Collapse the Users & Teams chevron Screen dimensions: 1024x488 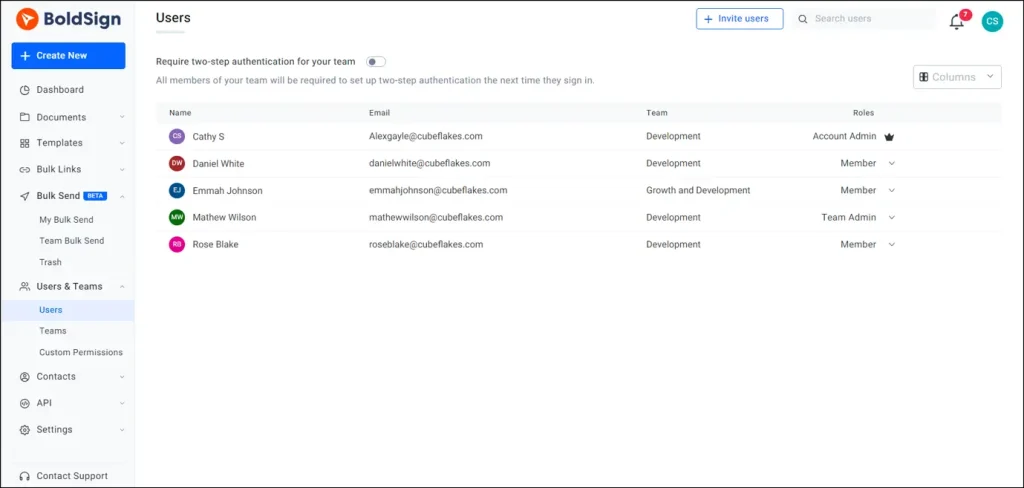tap(122, 286)
